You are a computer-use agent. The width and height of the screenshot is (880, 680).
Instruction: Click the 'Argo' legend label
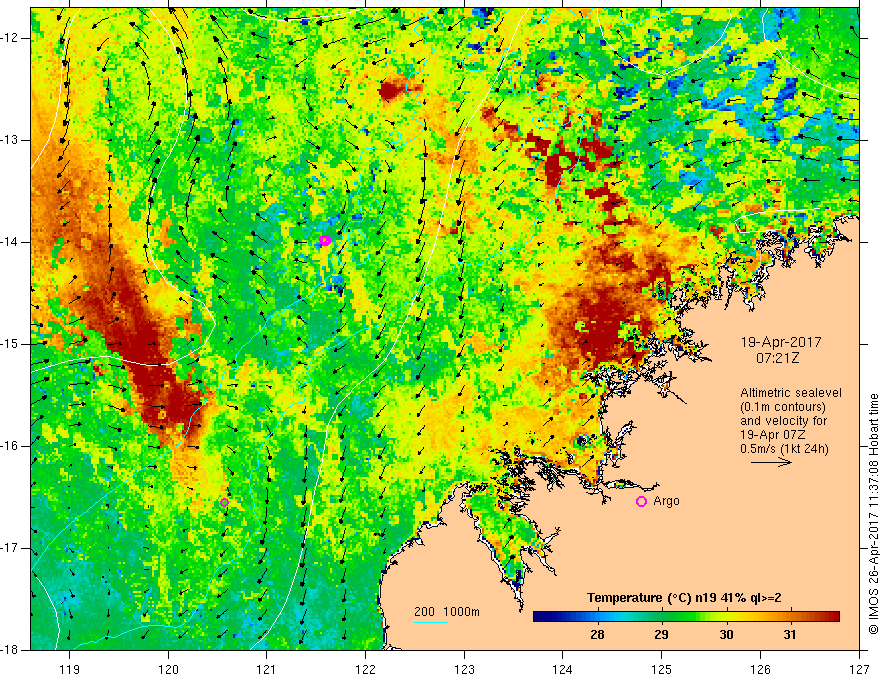666,501
